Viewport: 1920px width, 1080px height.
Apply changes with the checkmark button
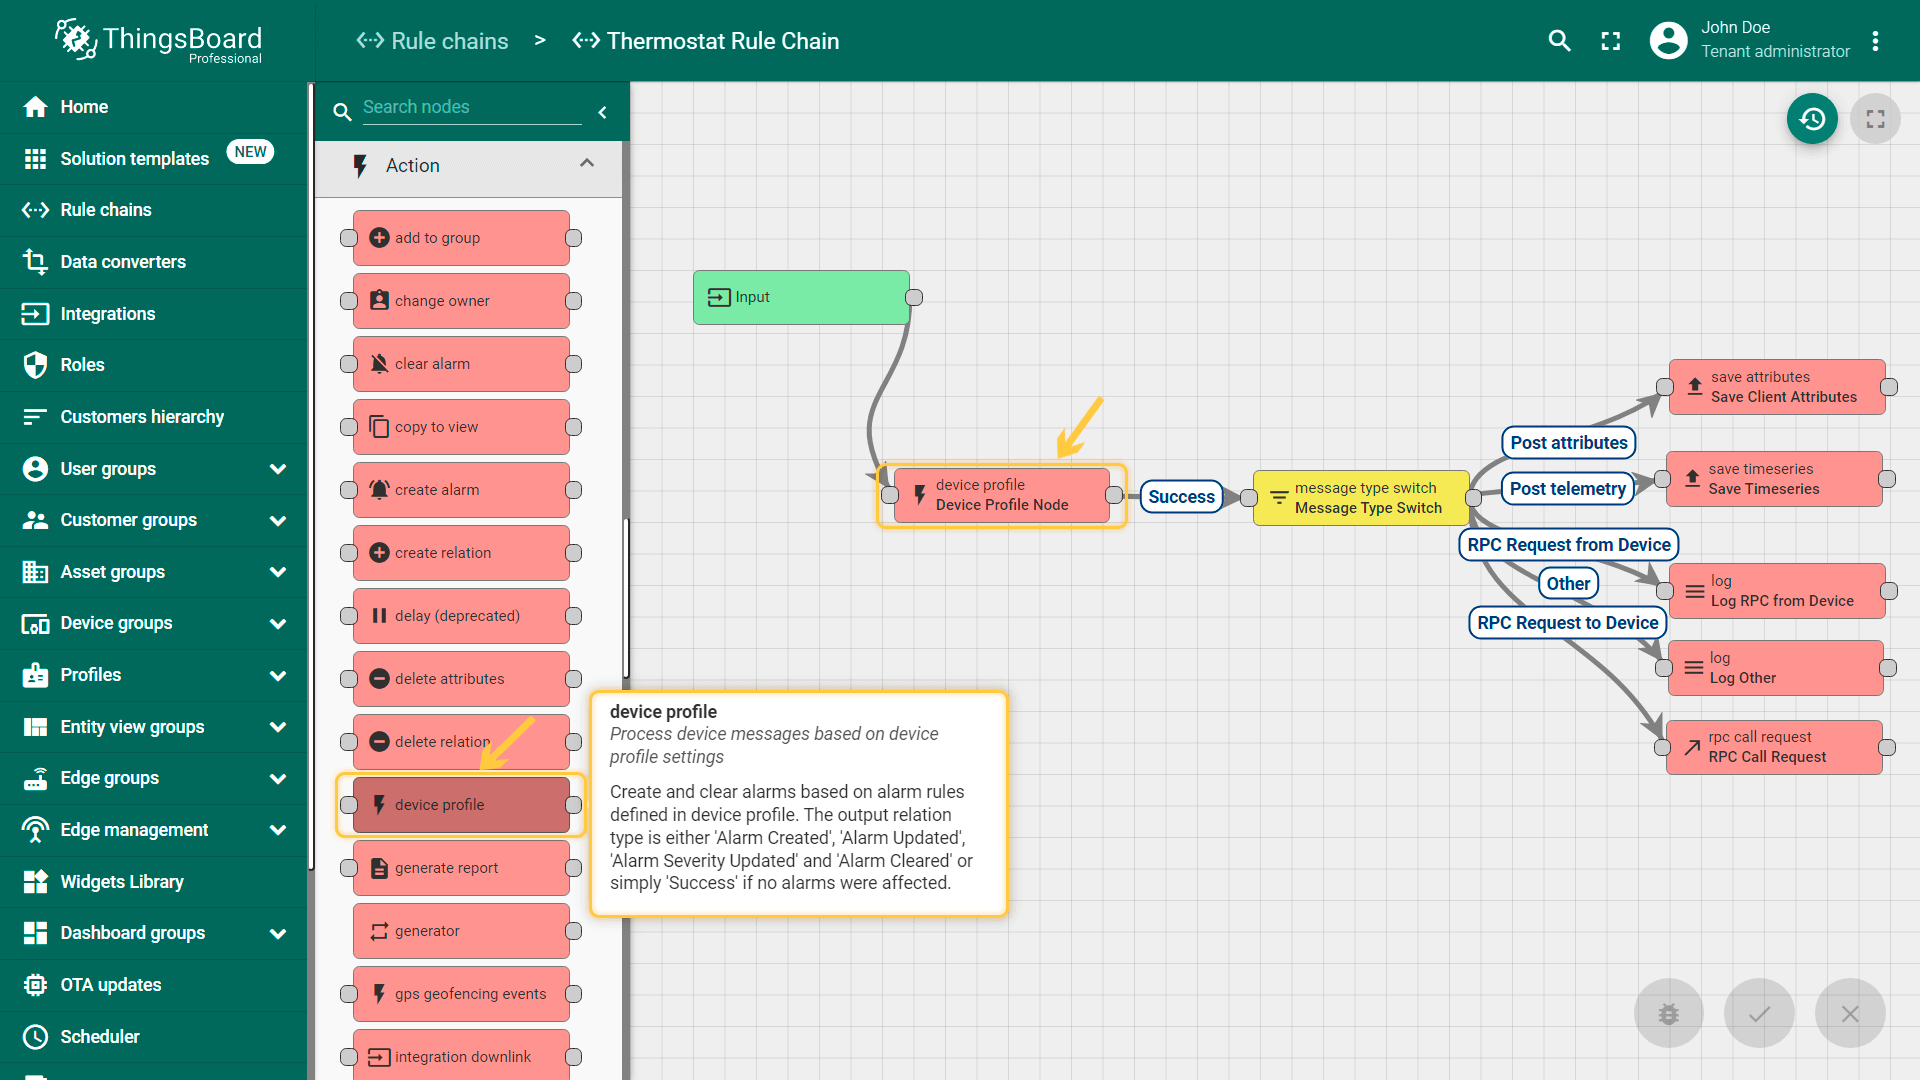coord(1759,1013)
